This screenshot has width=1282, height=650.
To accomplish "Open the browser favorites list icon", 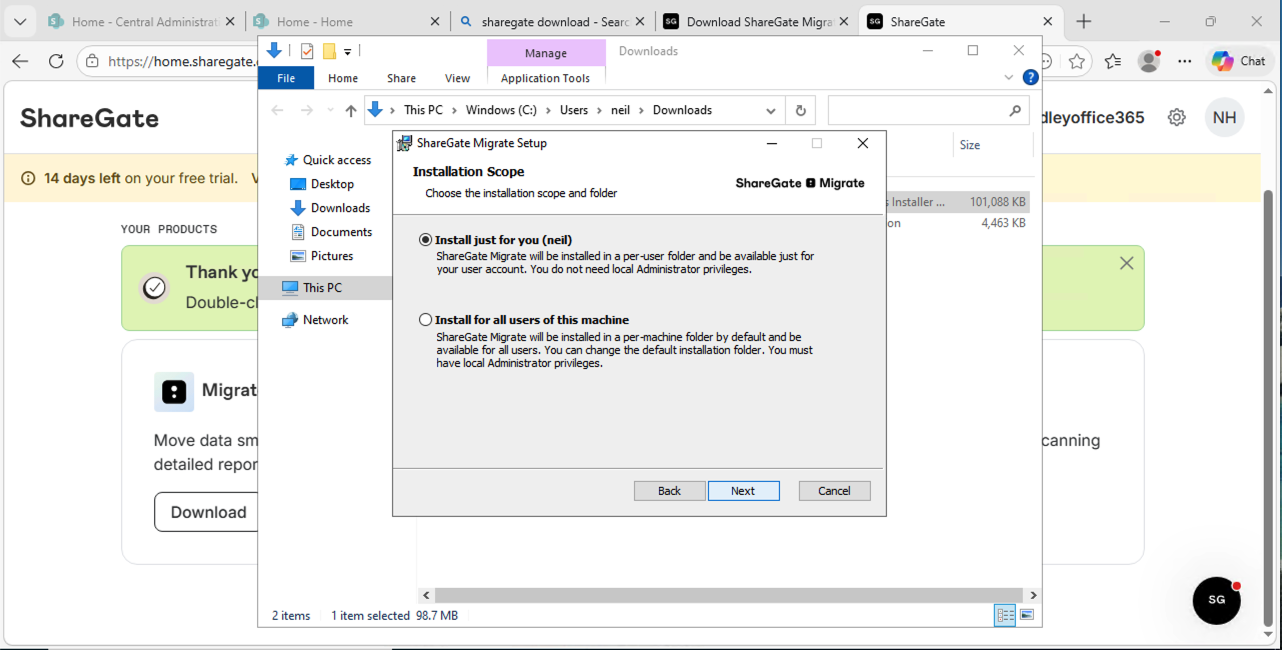I will [x=1113, y=61].
